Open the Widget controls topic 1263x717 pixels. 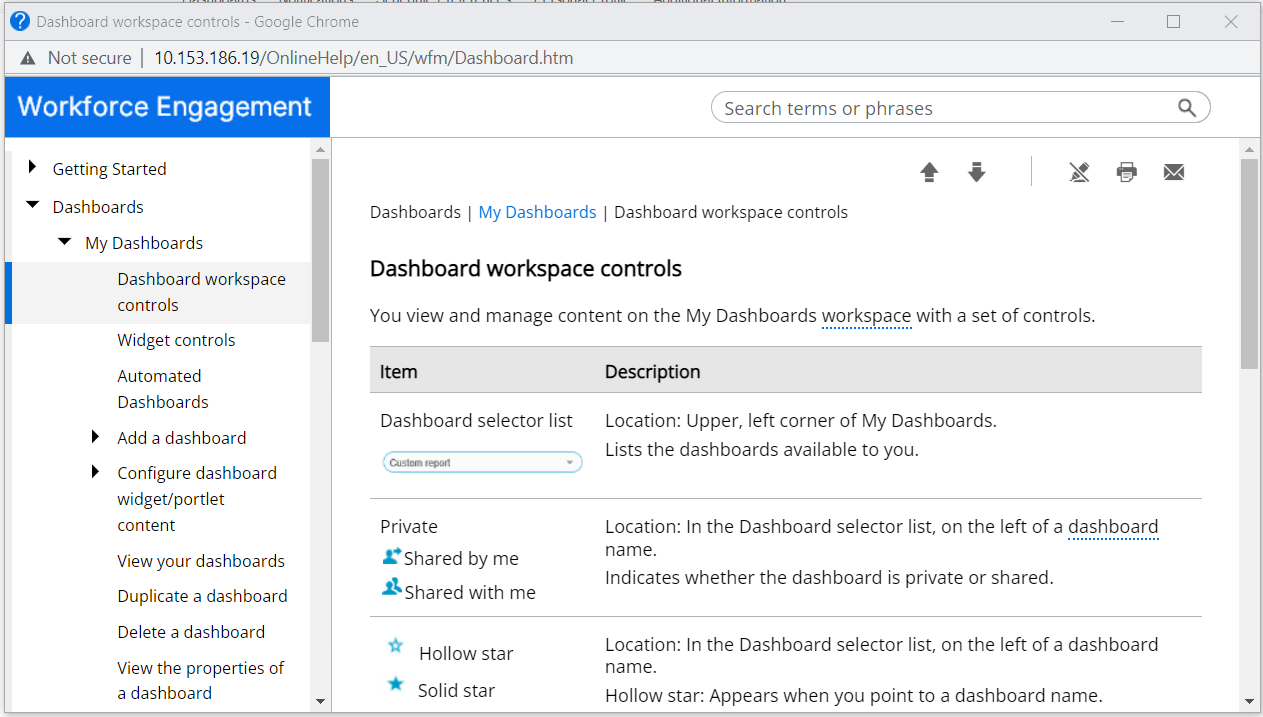coord(176,340)
